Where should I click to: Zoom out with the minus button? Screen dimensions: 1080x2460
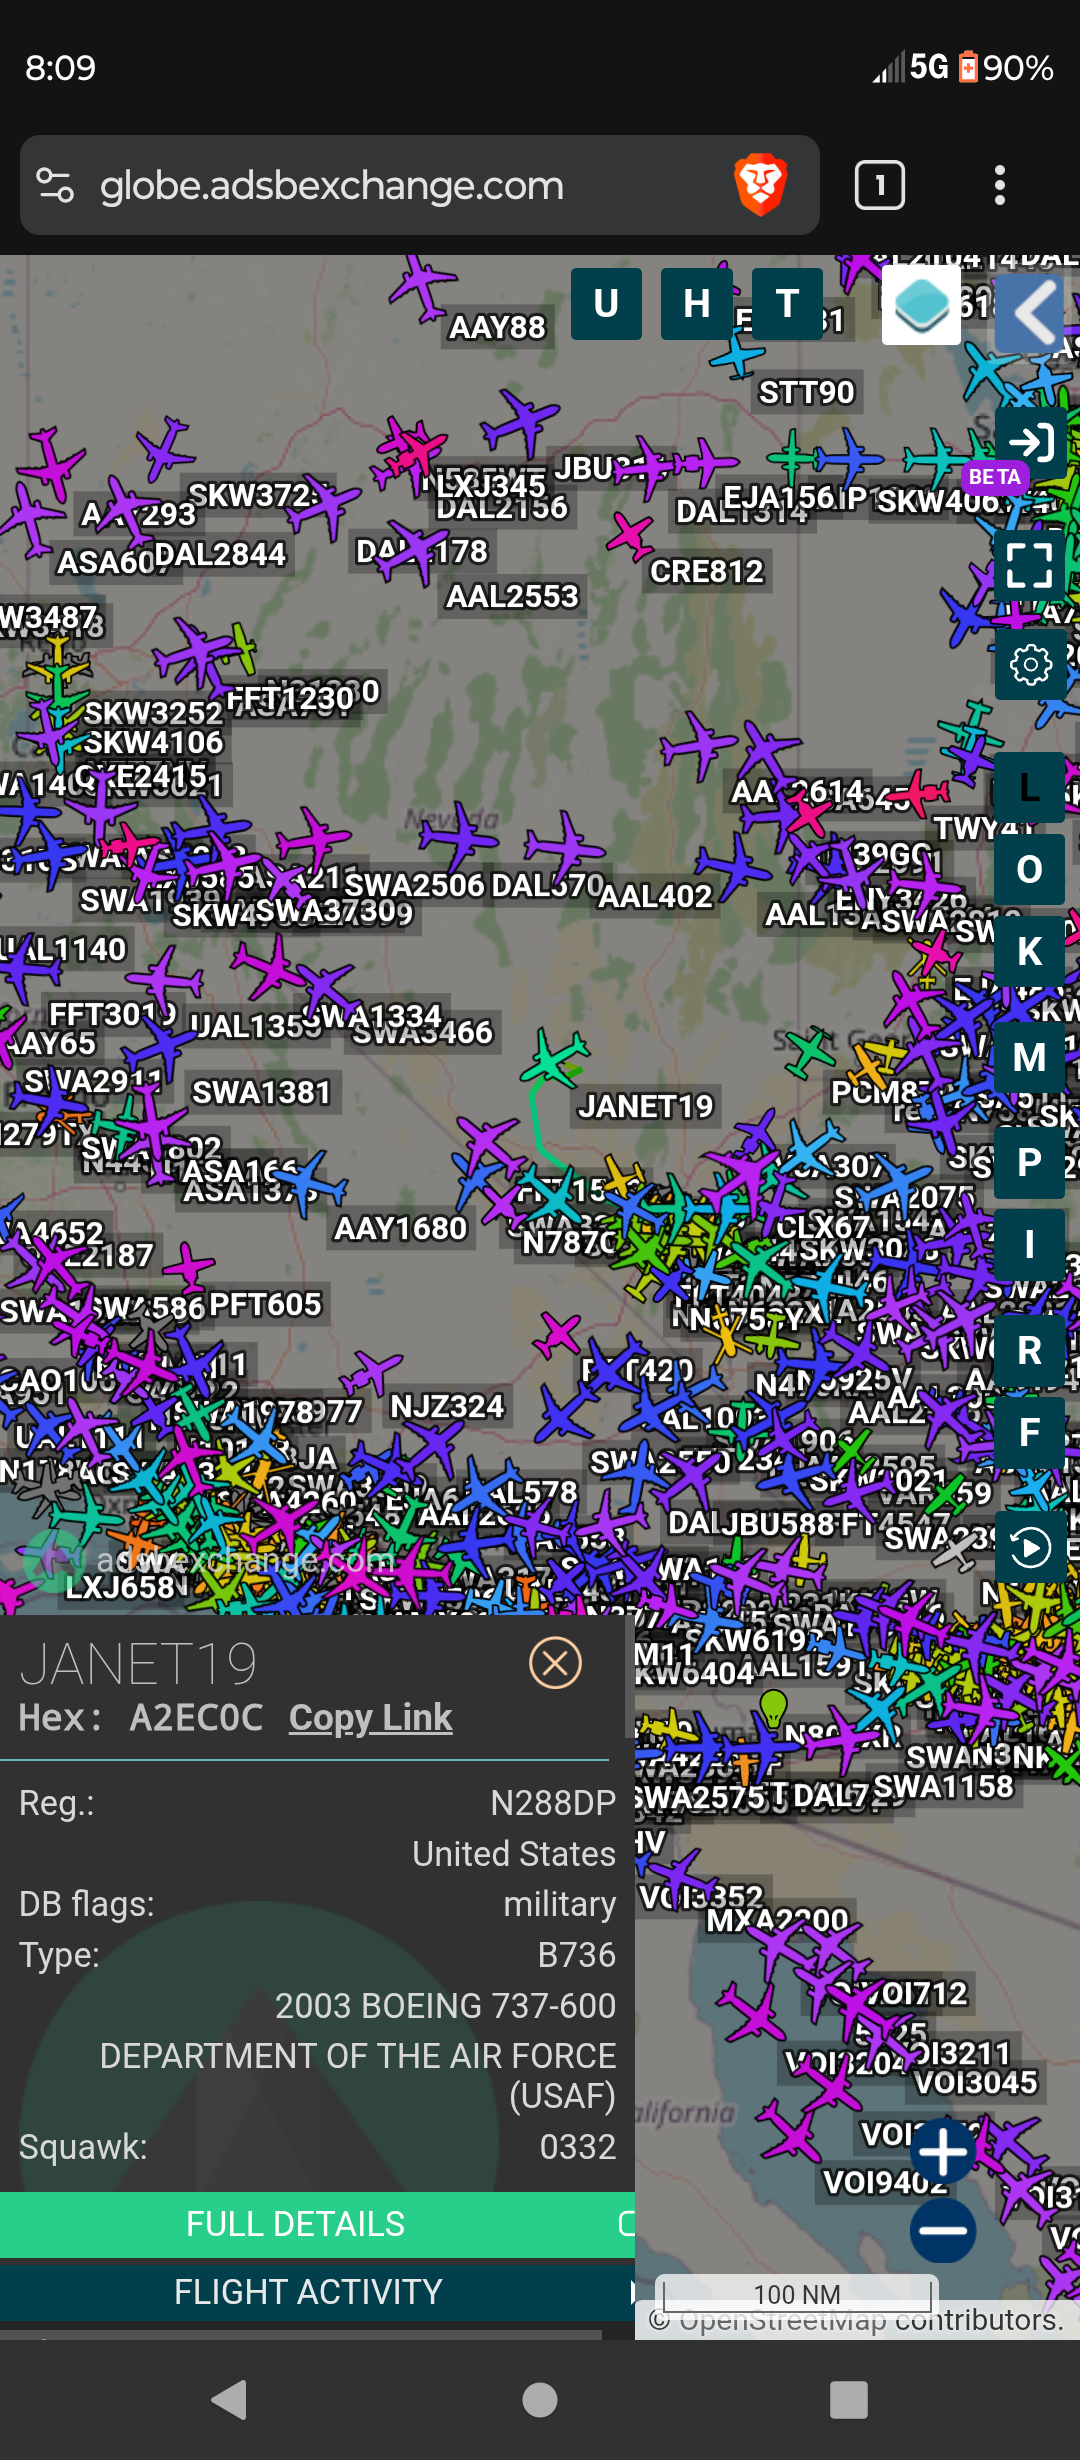(x=943, y=2230)
